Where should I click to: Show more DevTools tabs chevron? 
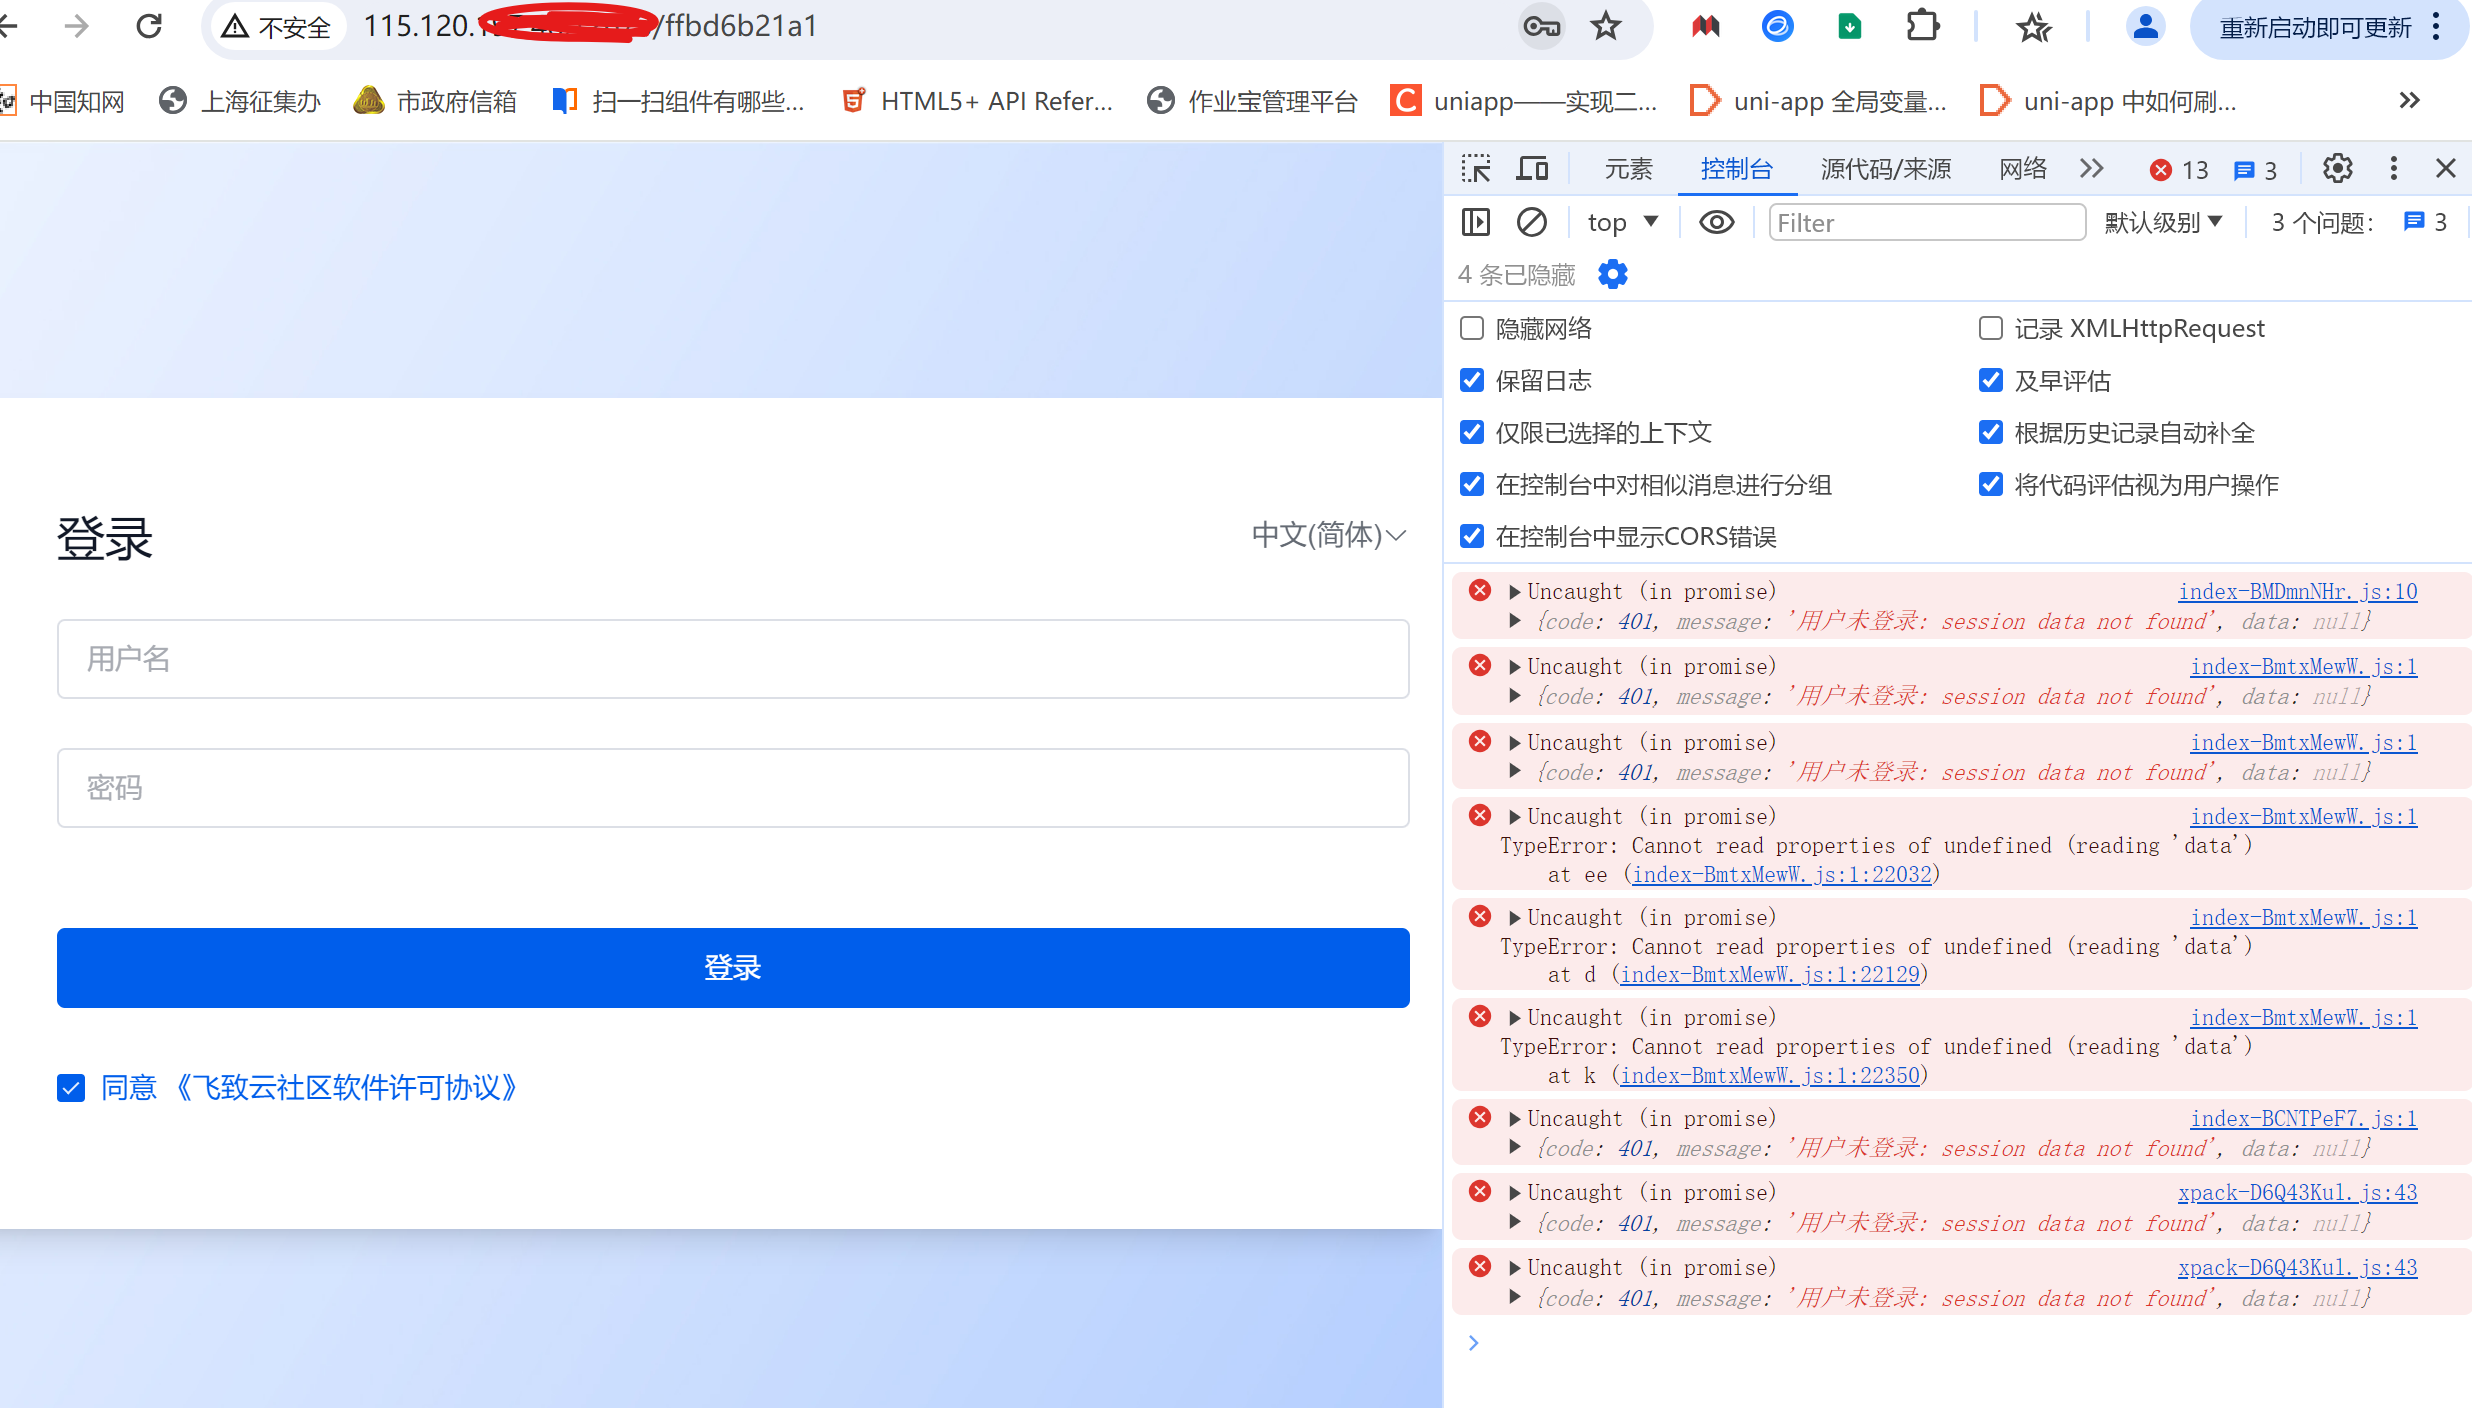pyautogui.click(x=2091, y=168)
